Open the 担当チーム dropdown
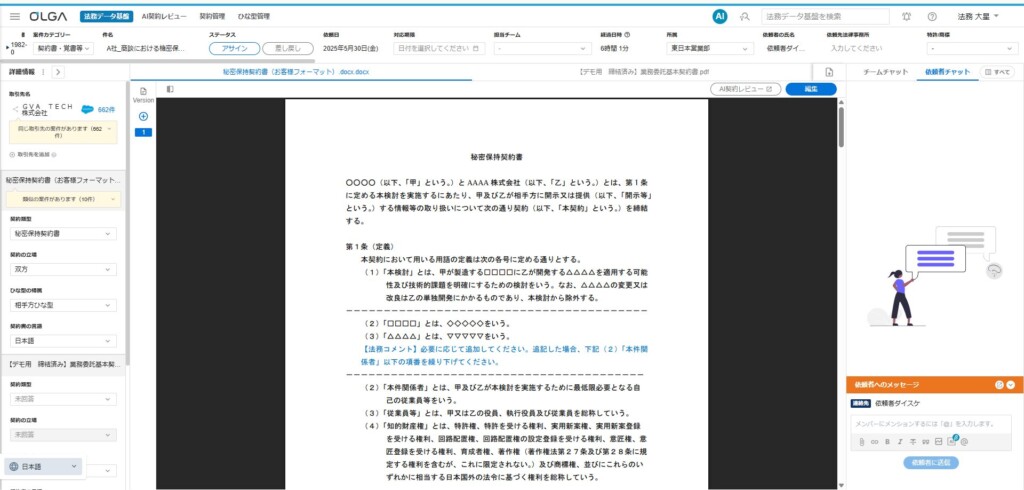This screenshot has width=1024, height=490. tap(542, 48)
